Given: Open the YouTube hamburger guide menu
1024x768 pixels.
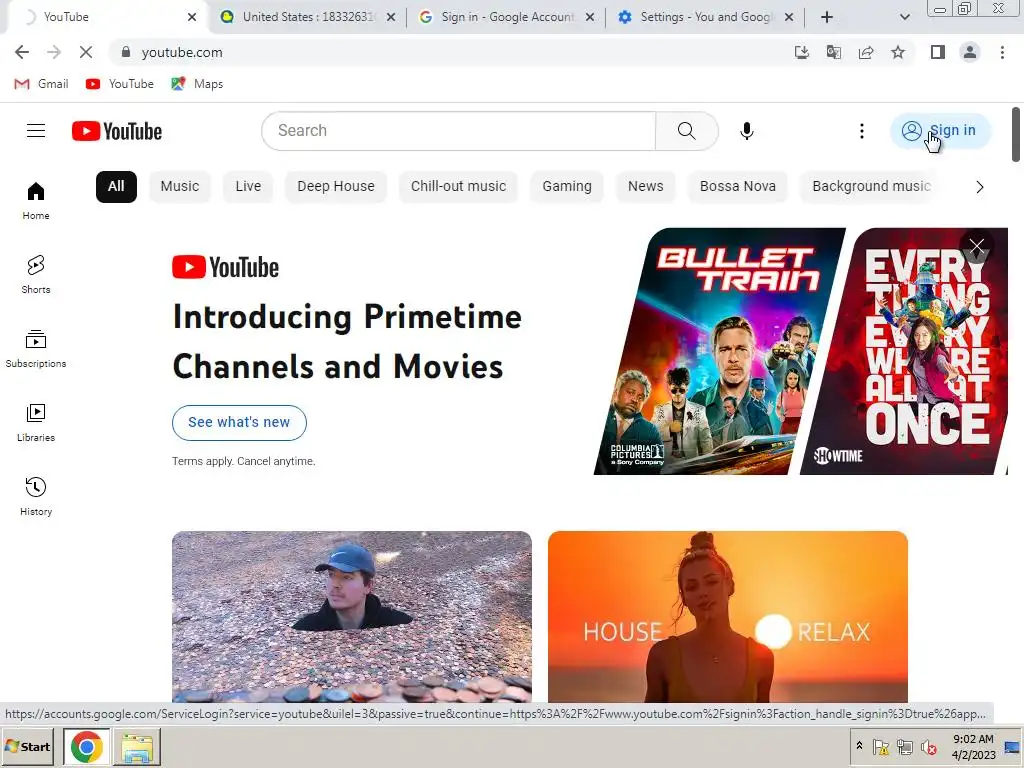Looking at the screenshot, I should tap(36, 131).
